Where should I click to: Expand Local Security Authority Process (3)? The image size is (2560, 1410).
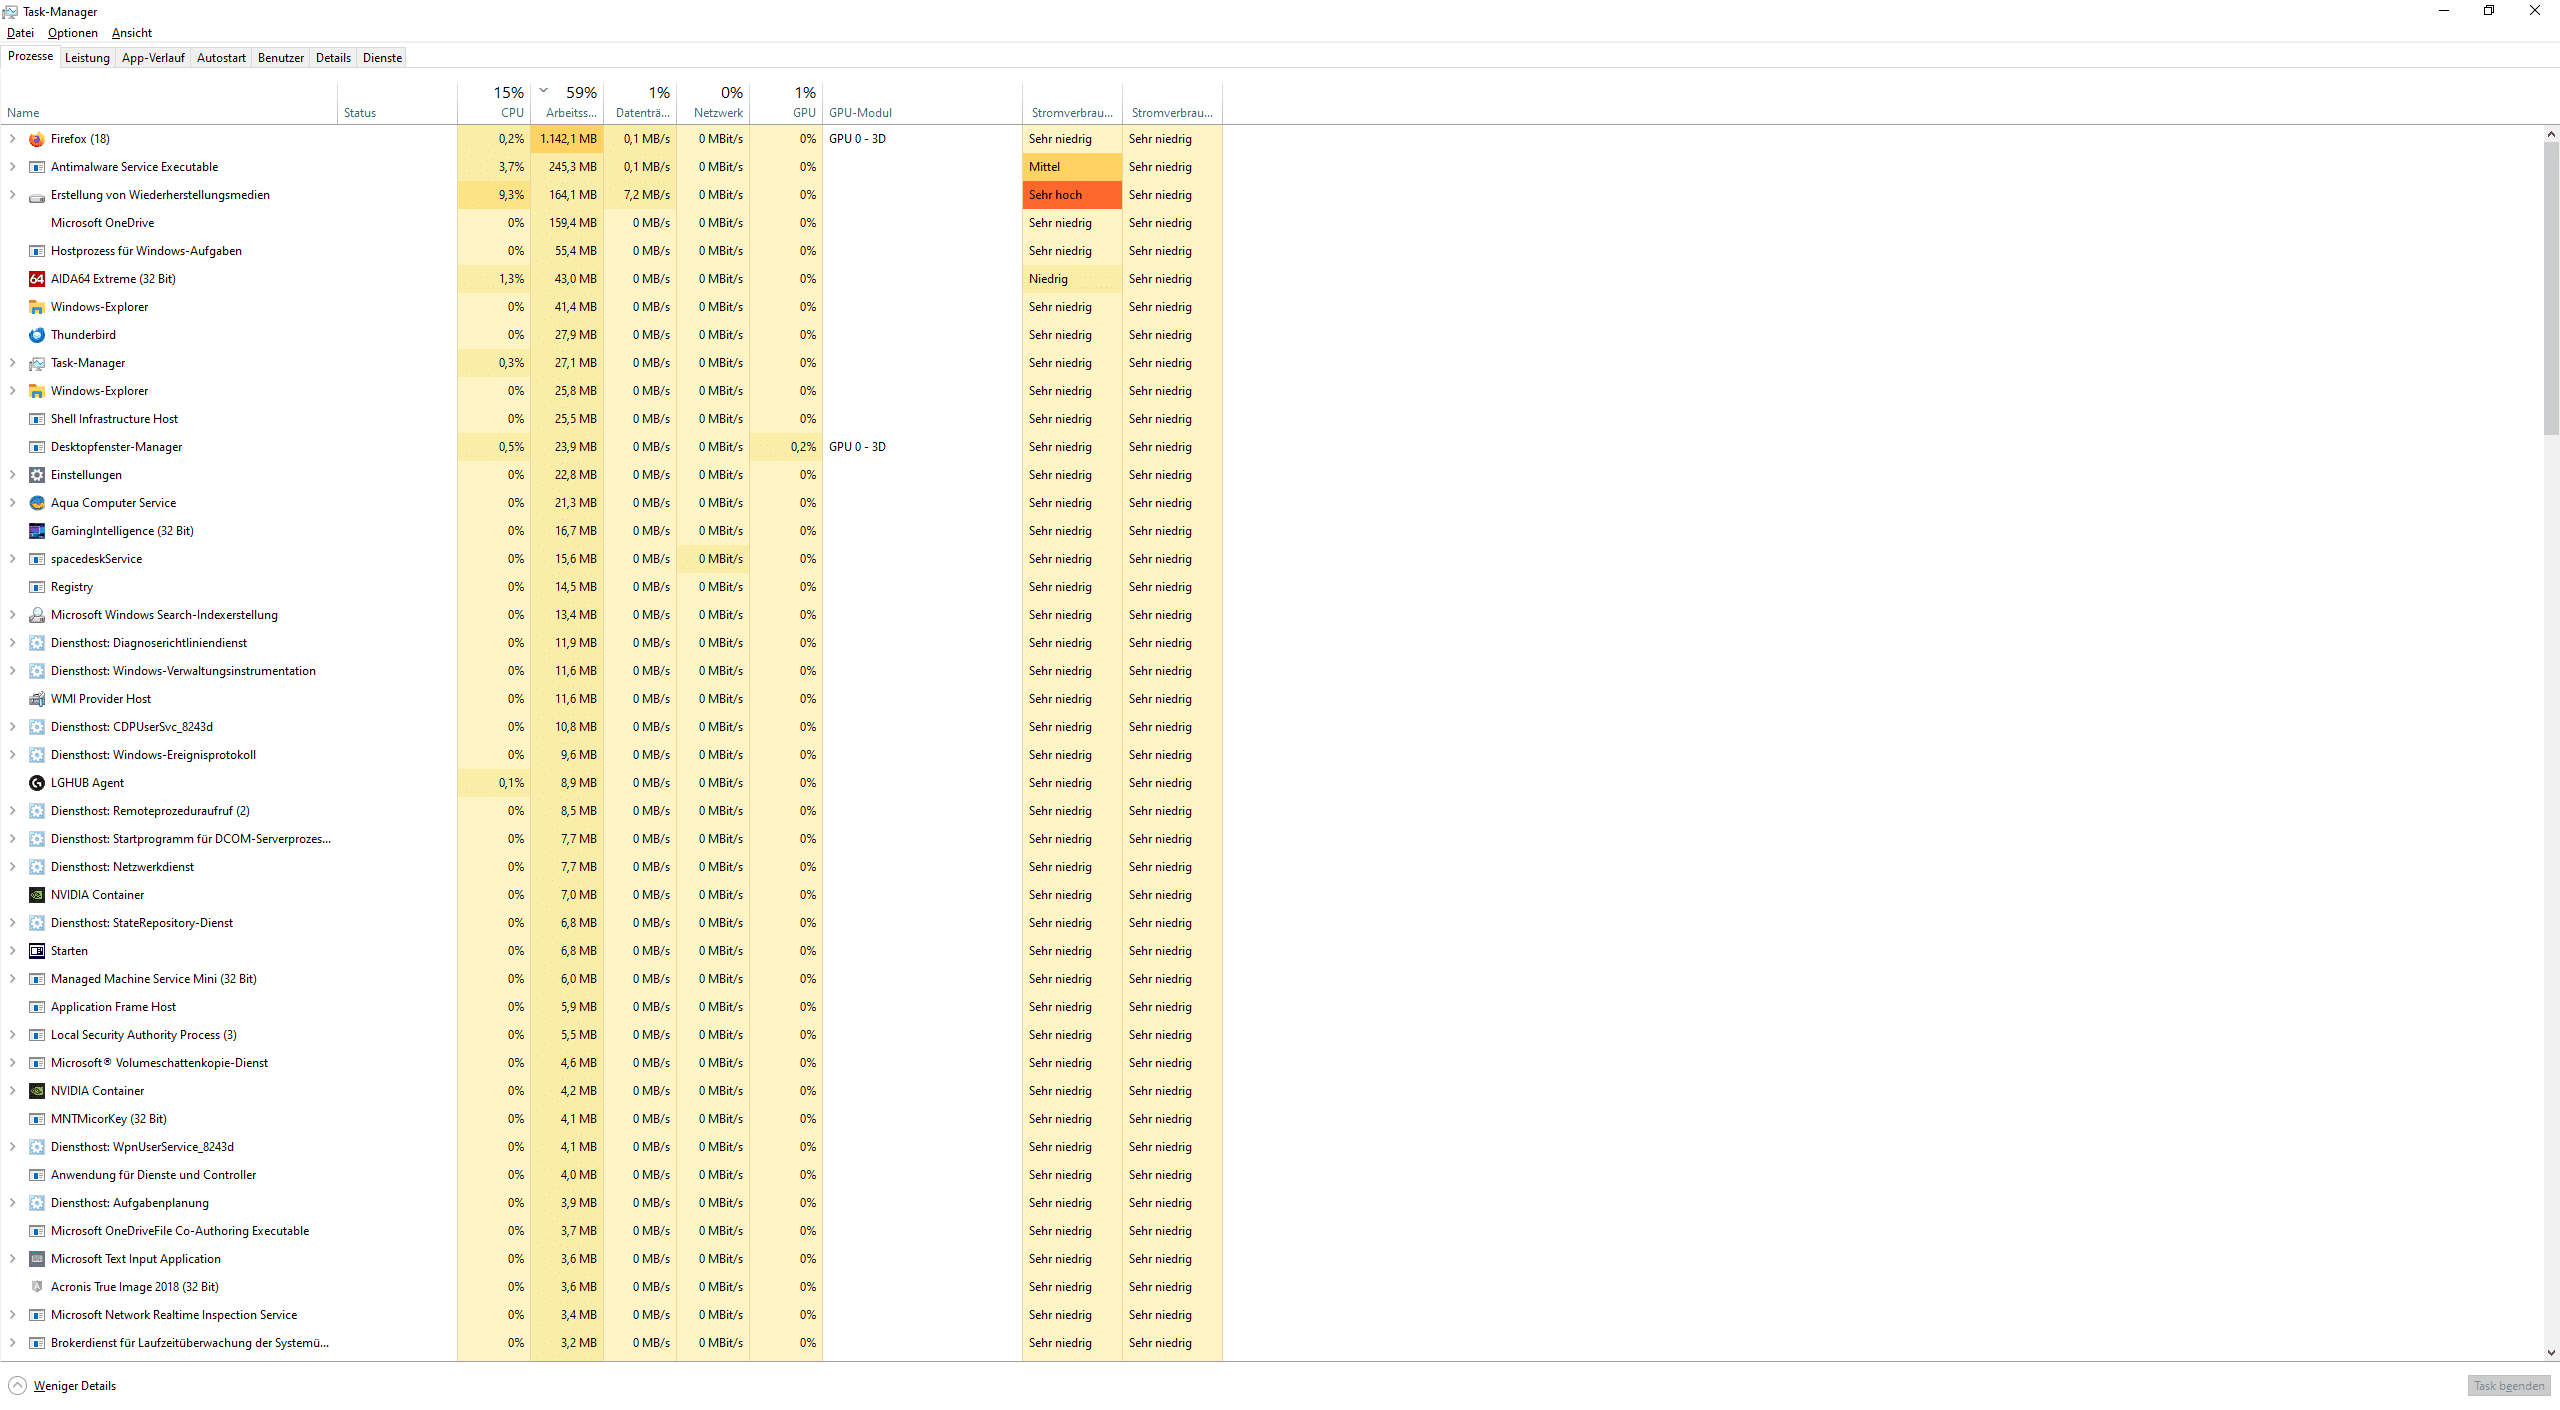click(12, 1035)
